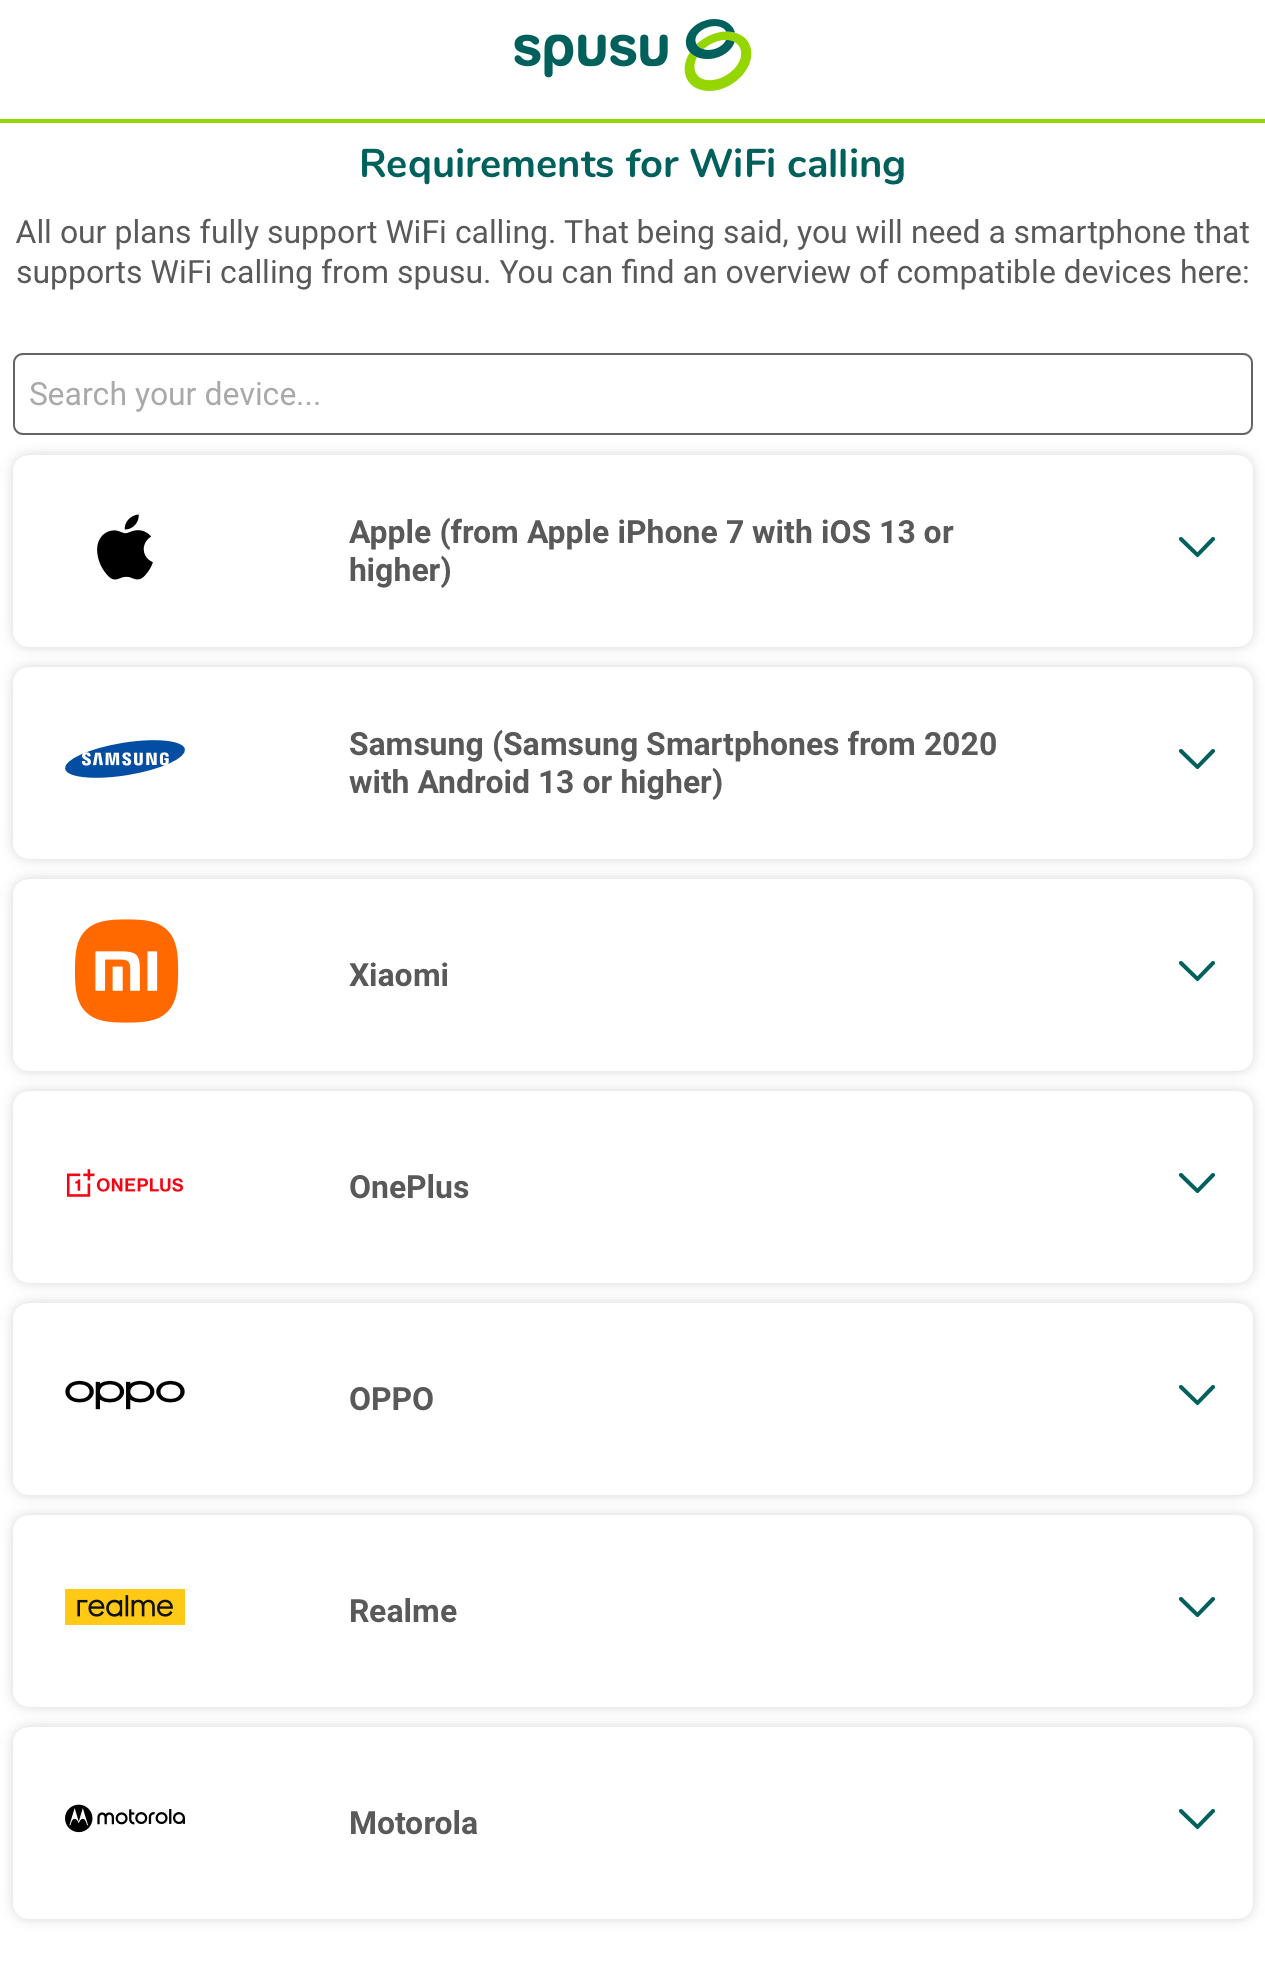Click the red OnePlus logo
1265x1974 pixels.
coord(125,1184)
